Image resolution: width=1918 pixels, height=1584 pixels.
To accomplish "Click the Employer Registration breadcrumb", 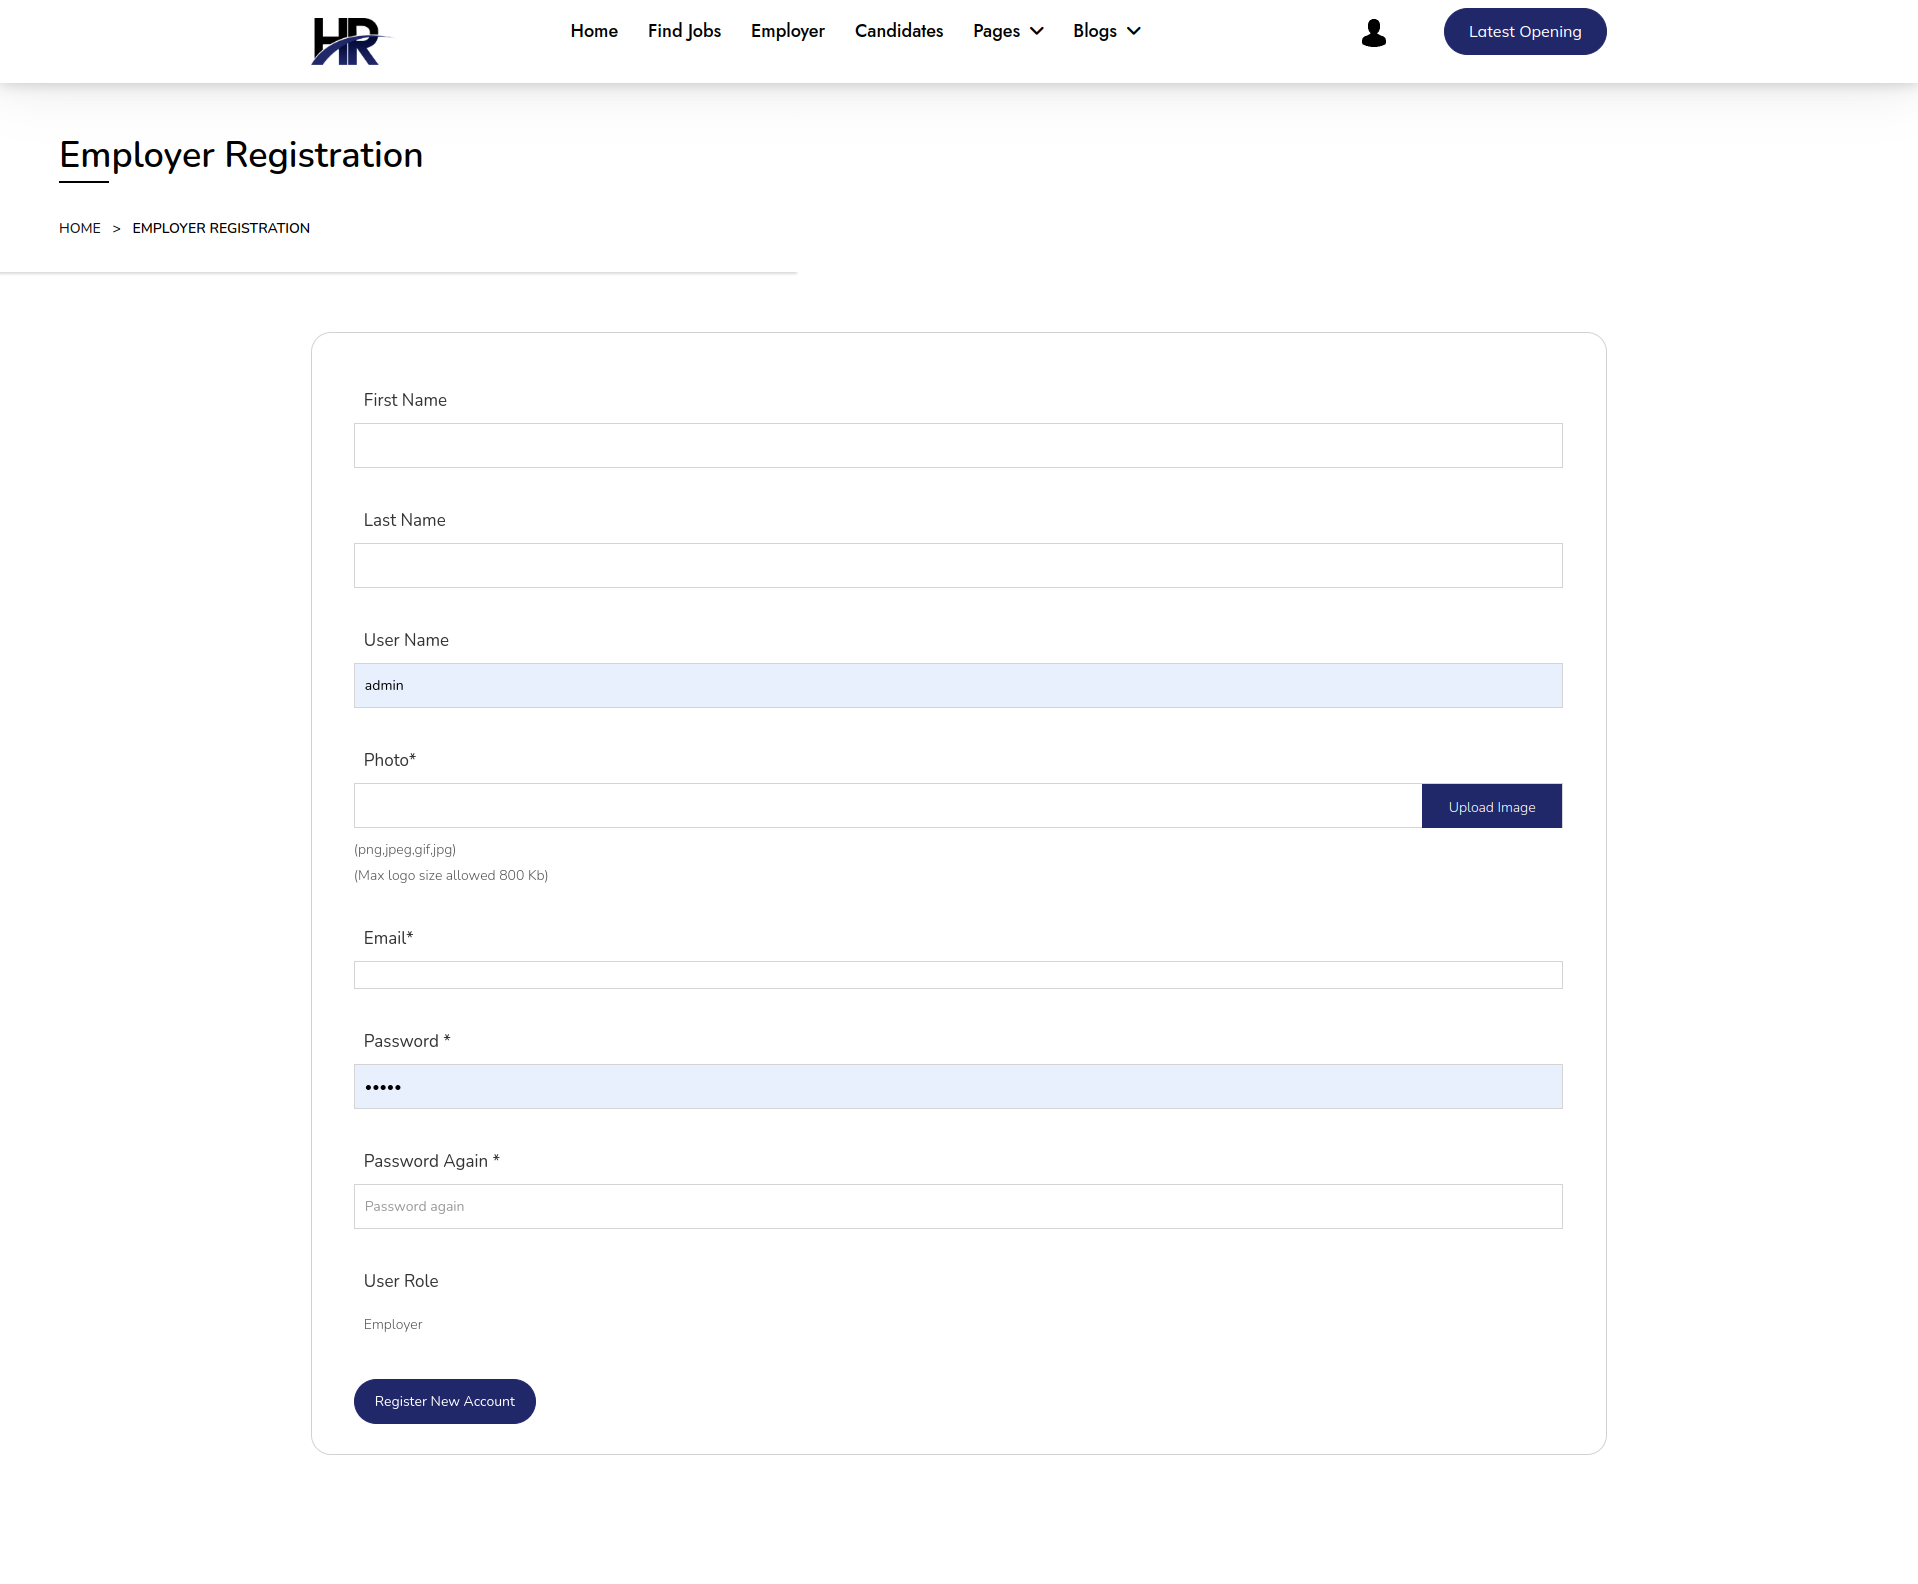I will pyautogui.click(x=221, y=228).
